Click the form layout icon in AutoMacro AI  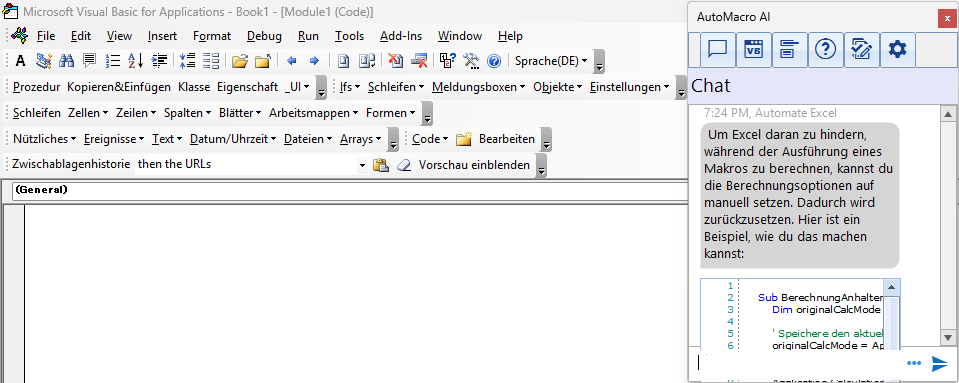tap(789, 50)
